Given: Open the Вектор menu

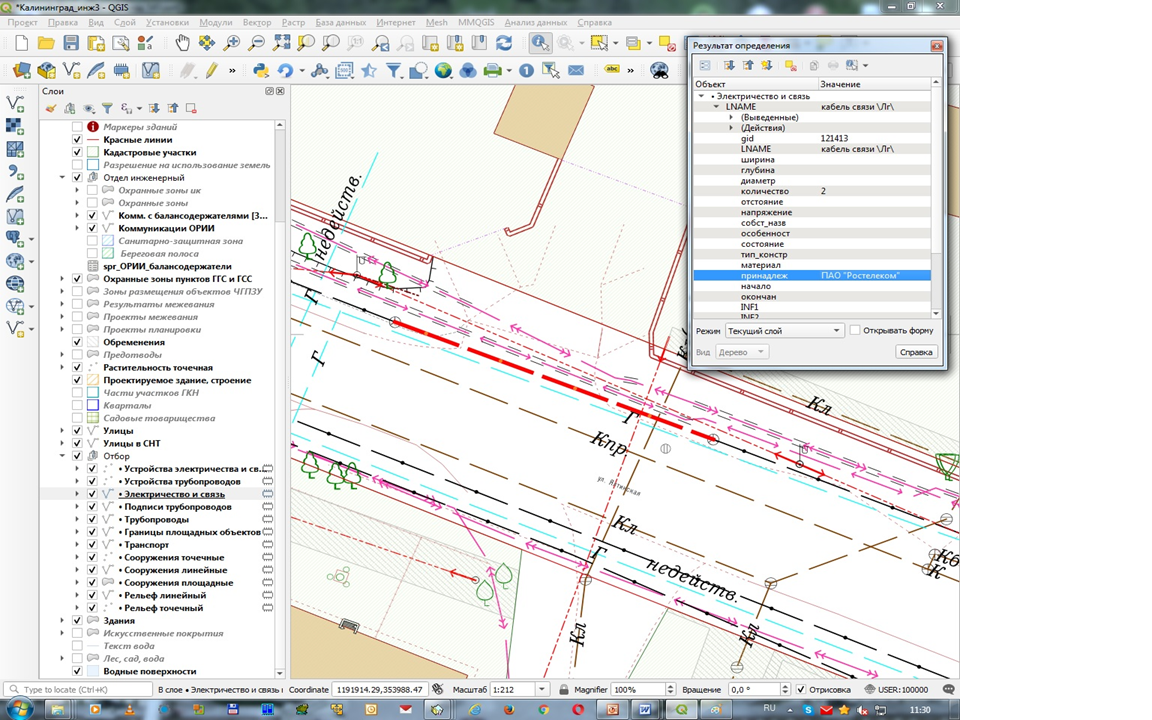Looking at the screenshot, I should pyautogui.click(x=257, y=22).
